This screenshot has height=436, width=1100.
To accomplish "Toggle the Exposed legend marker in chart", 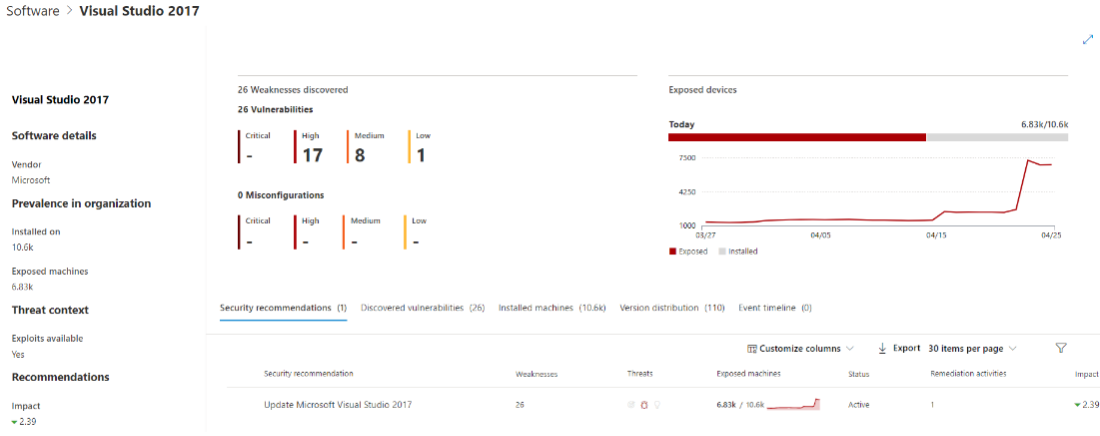I will pyautogui.click(x=672, y=251).
